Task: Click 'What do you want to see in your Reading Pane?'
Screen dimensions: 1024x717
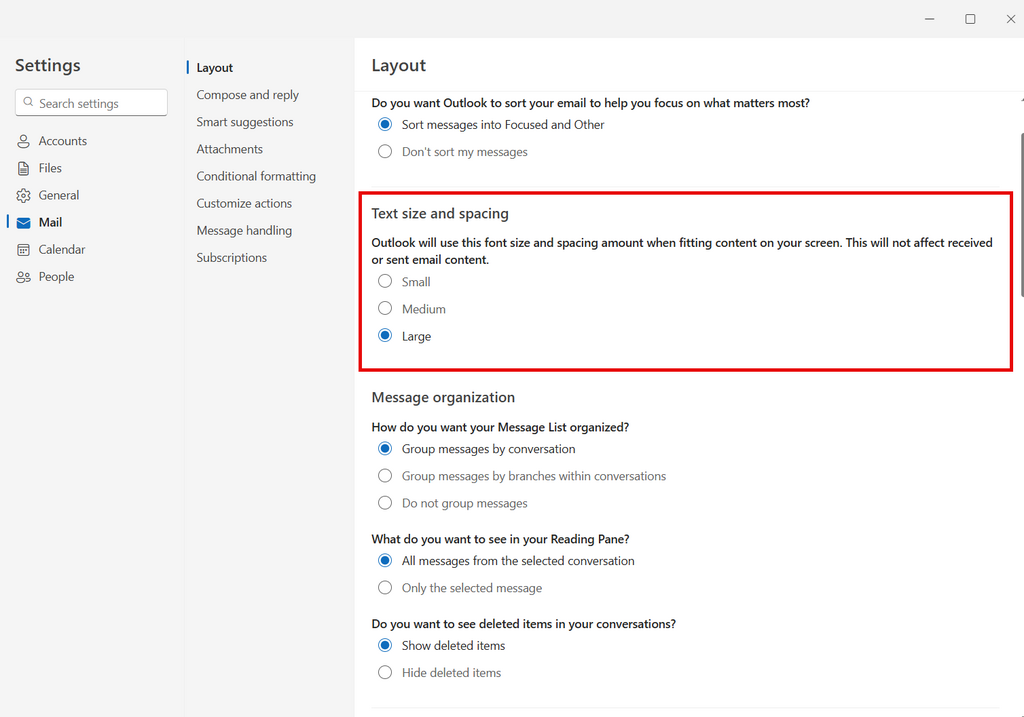Action: point(500,539)
